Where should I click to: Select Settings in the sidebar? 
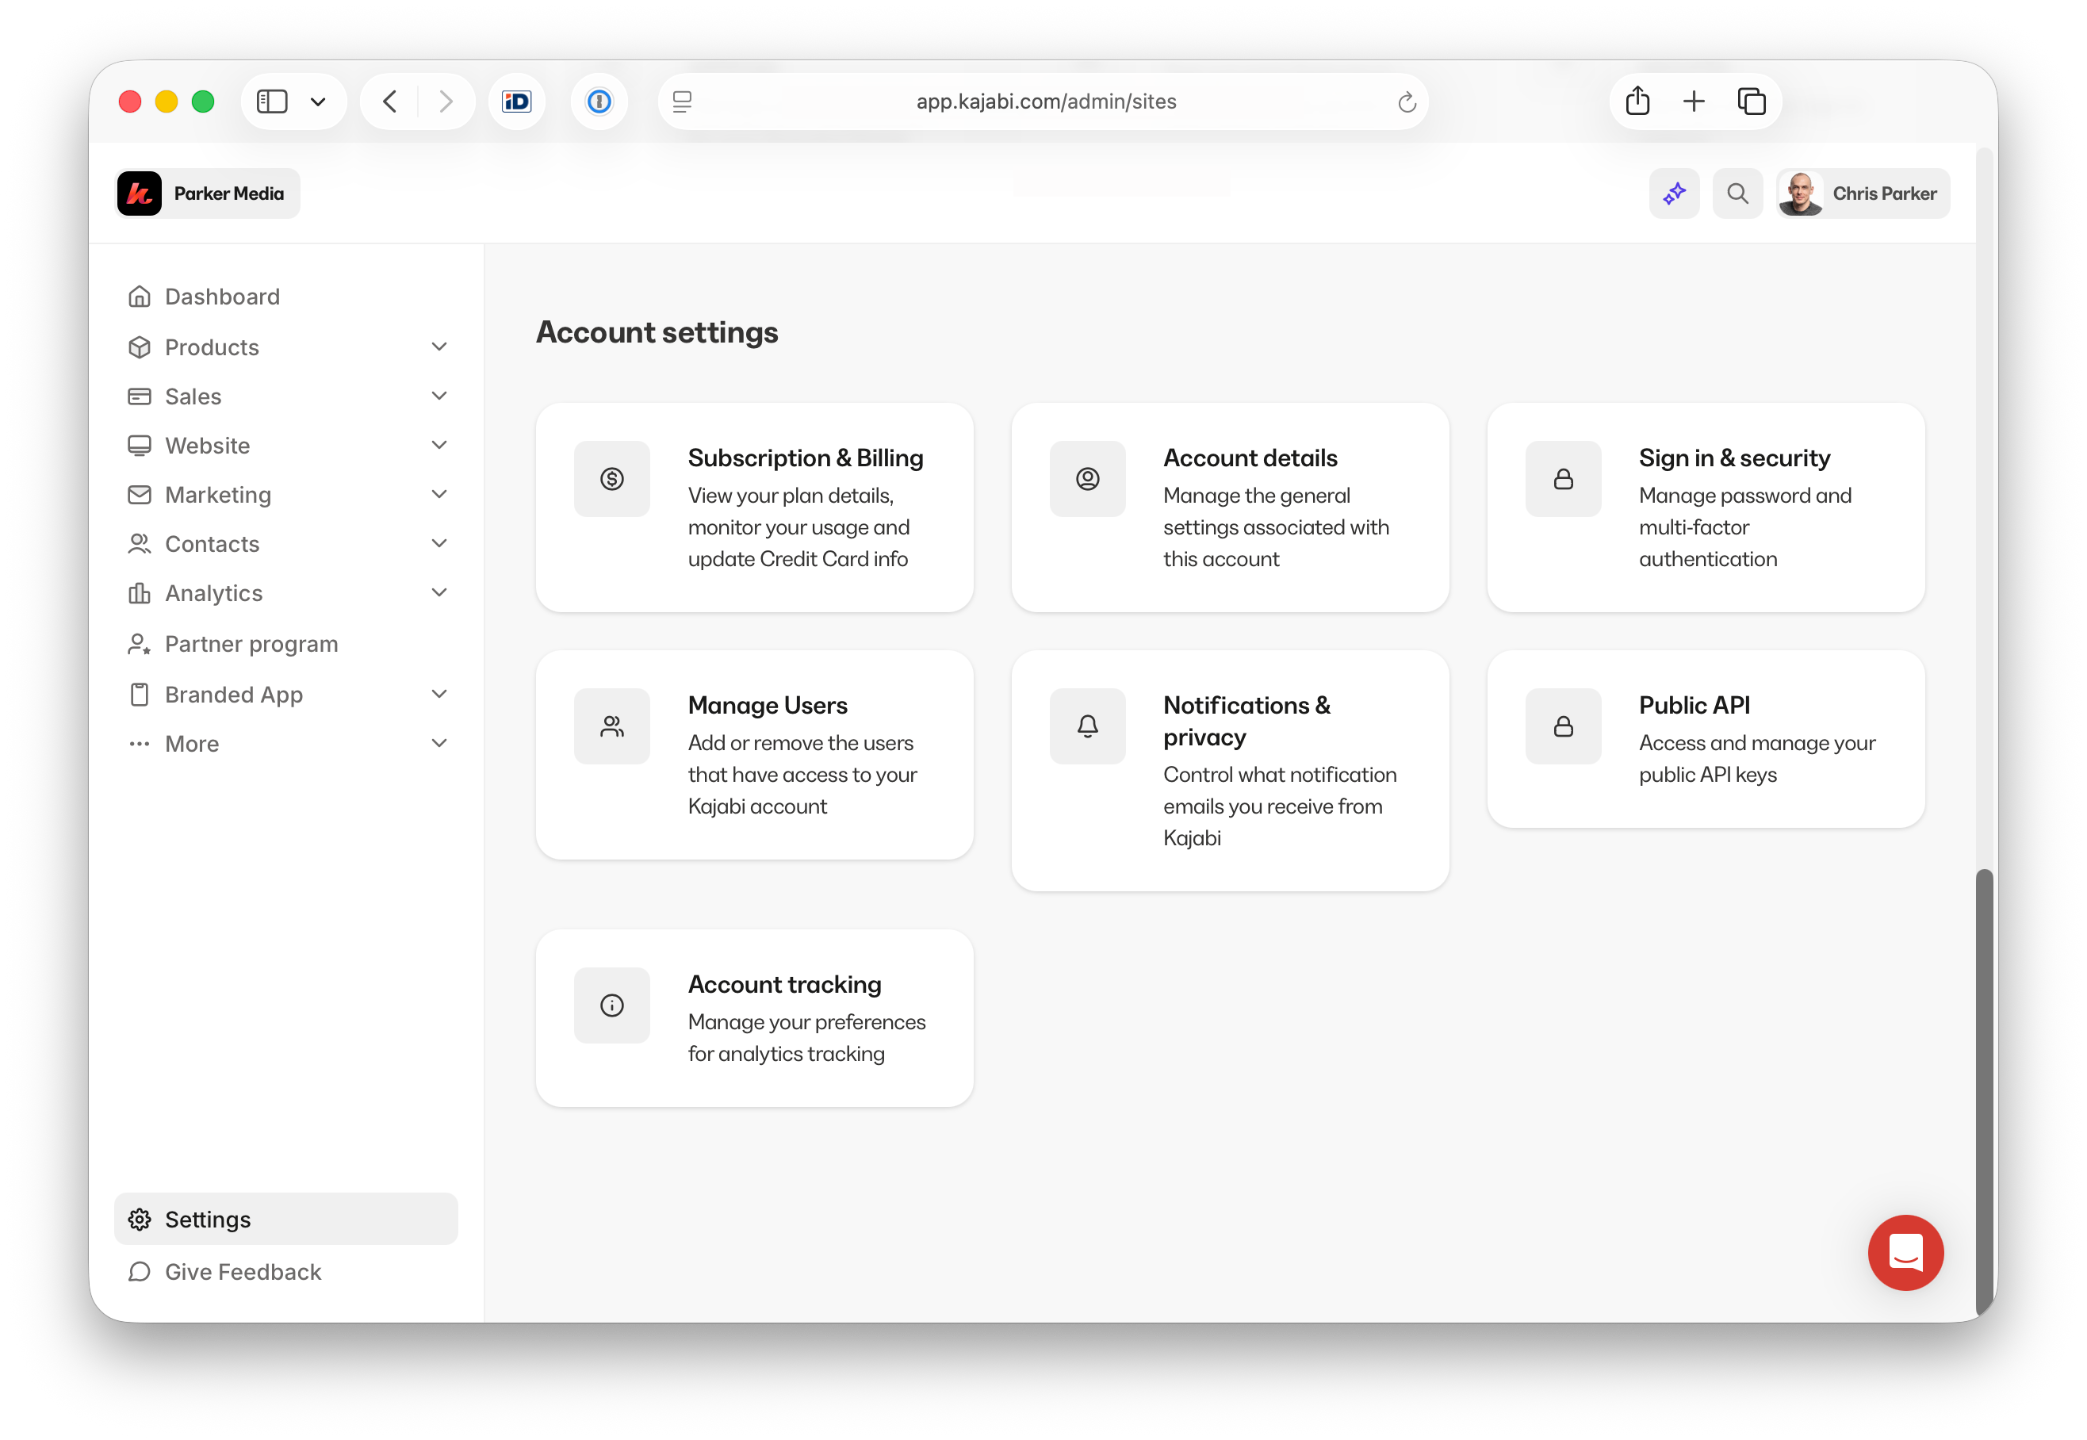tap(208, 1219)
